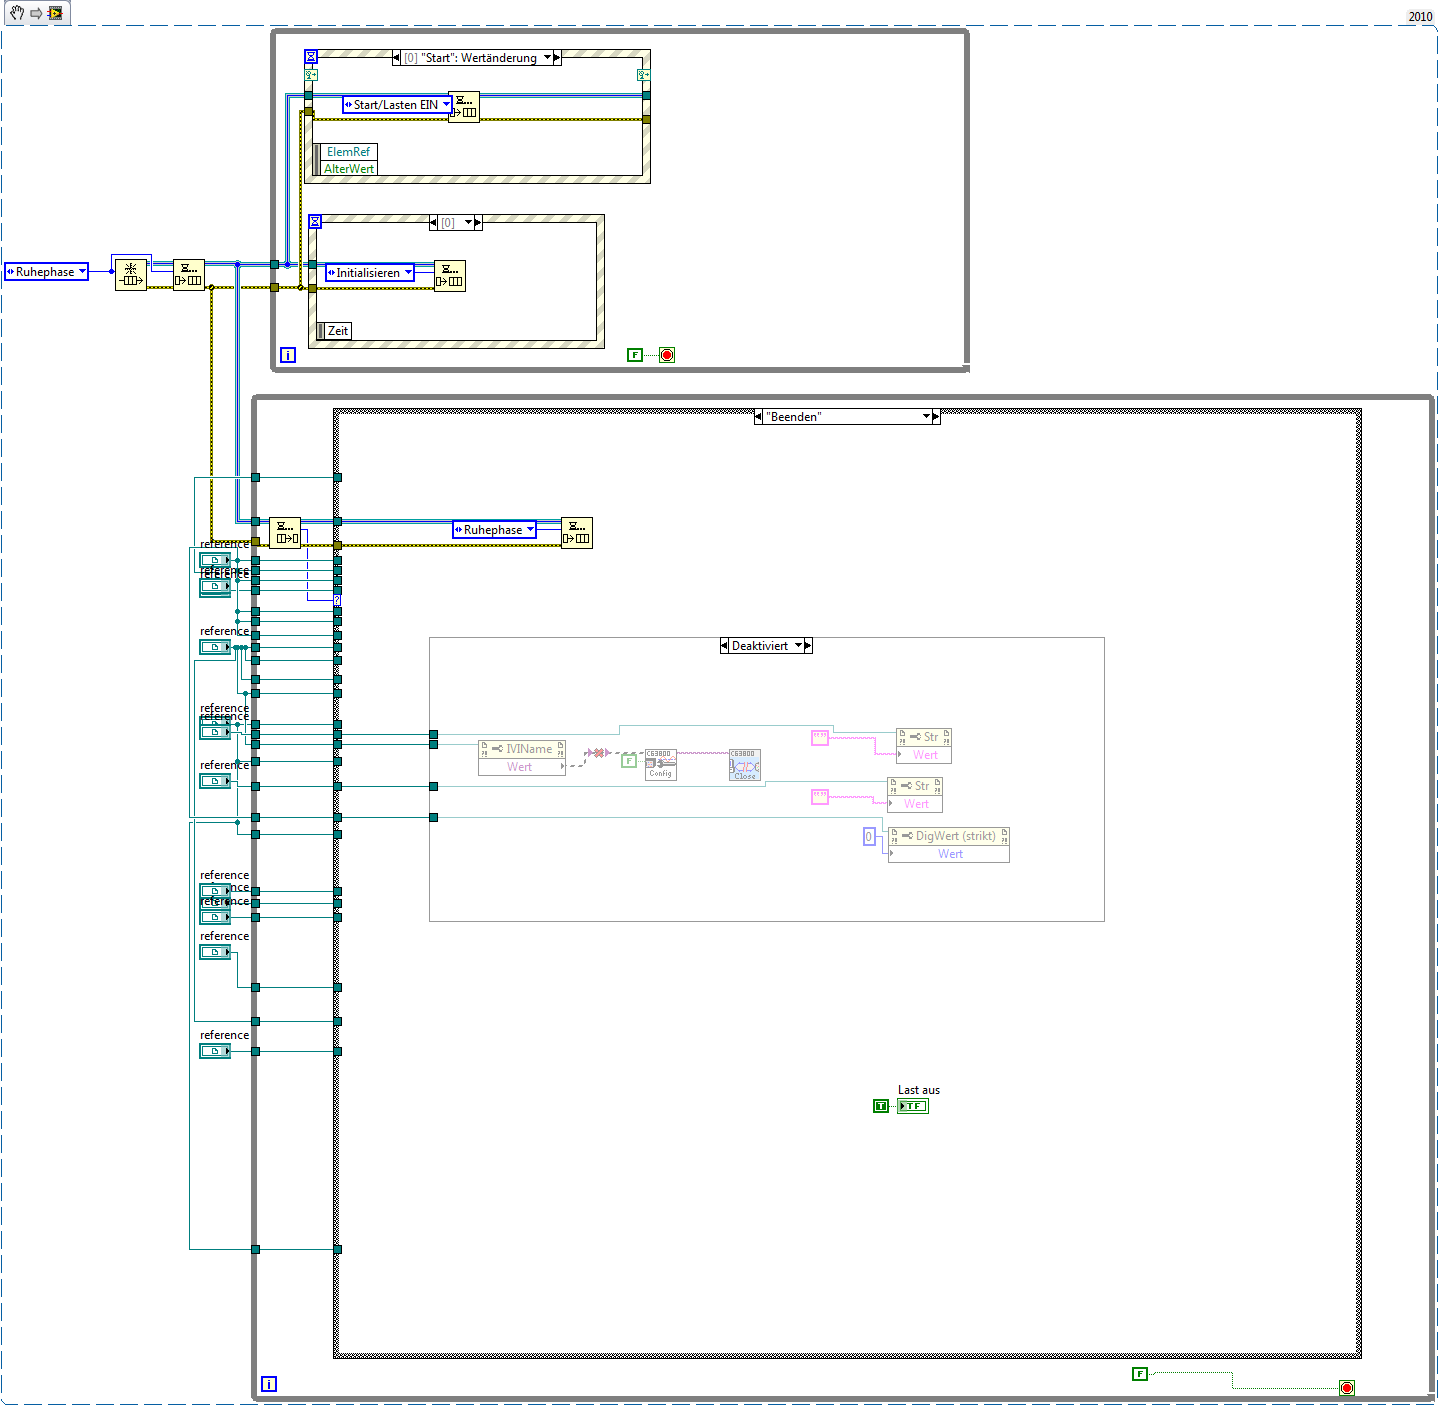Screen dimensions: 1439x1406
Task: Show next subdiagram of Deaktiviert structure
Action: pos(808,646)
